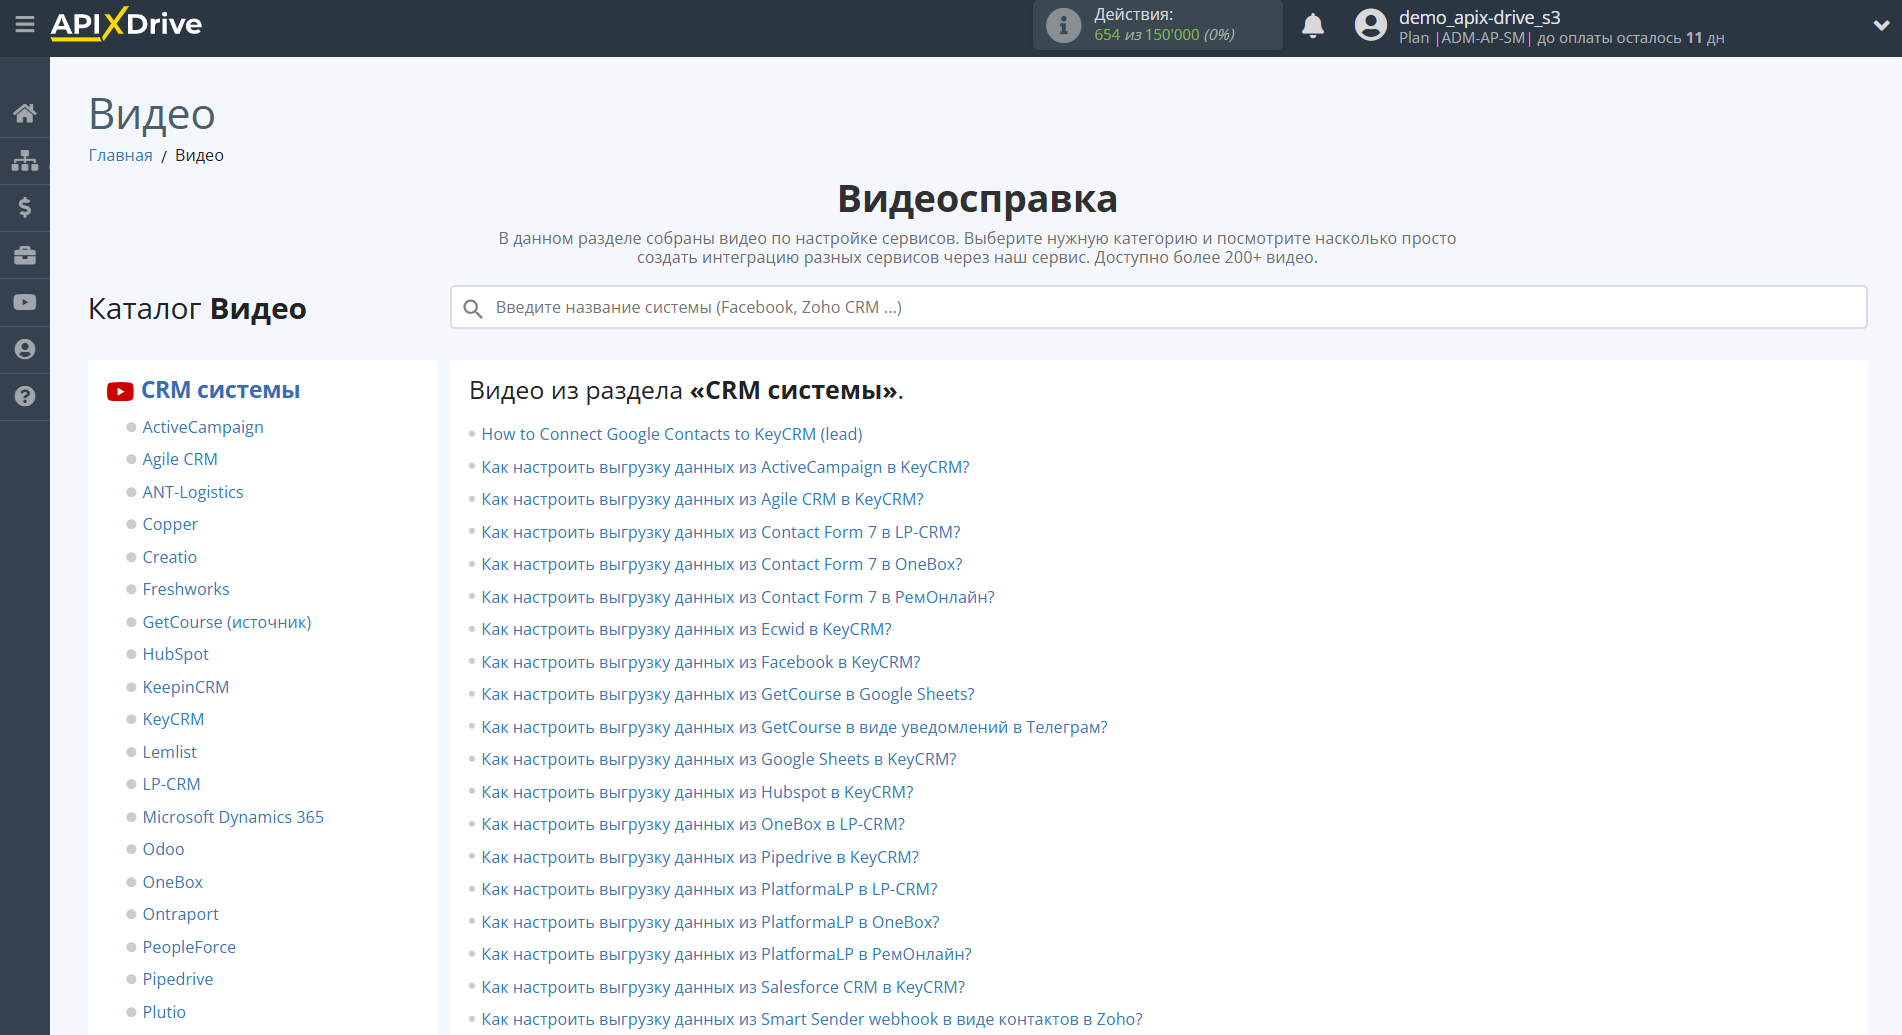Open the profile user icon in sidebar
This screenshot has height=1035, width=1902.
click(x=25, y=349)
